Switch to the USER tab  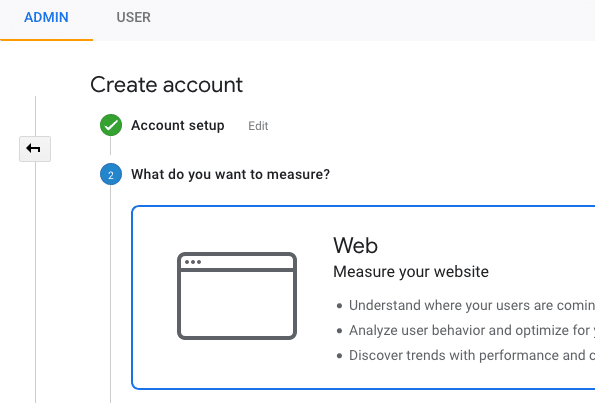[133, 17]
